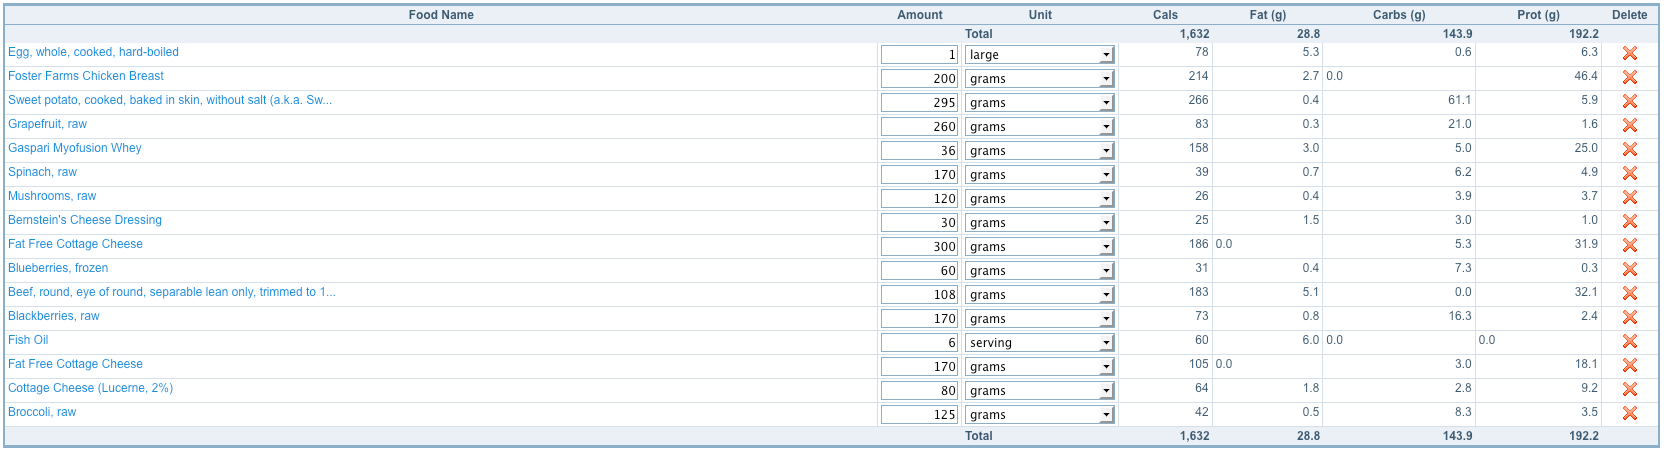Click the amount field for Grapefruit, raw
Viewport: 1664px width, 454px height.
click(x=919, y=127)
